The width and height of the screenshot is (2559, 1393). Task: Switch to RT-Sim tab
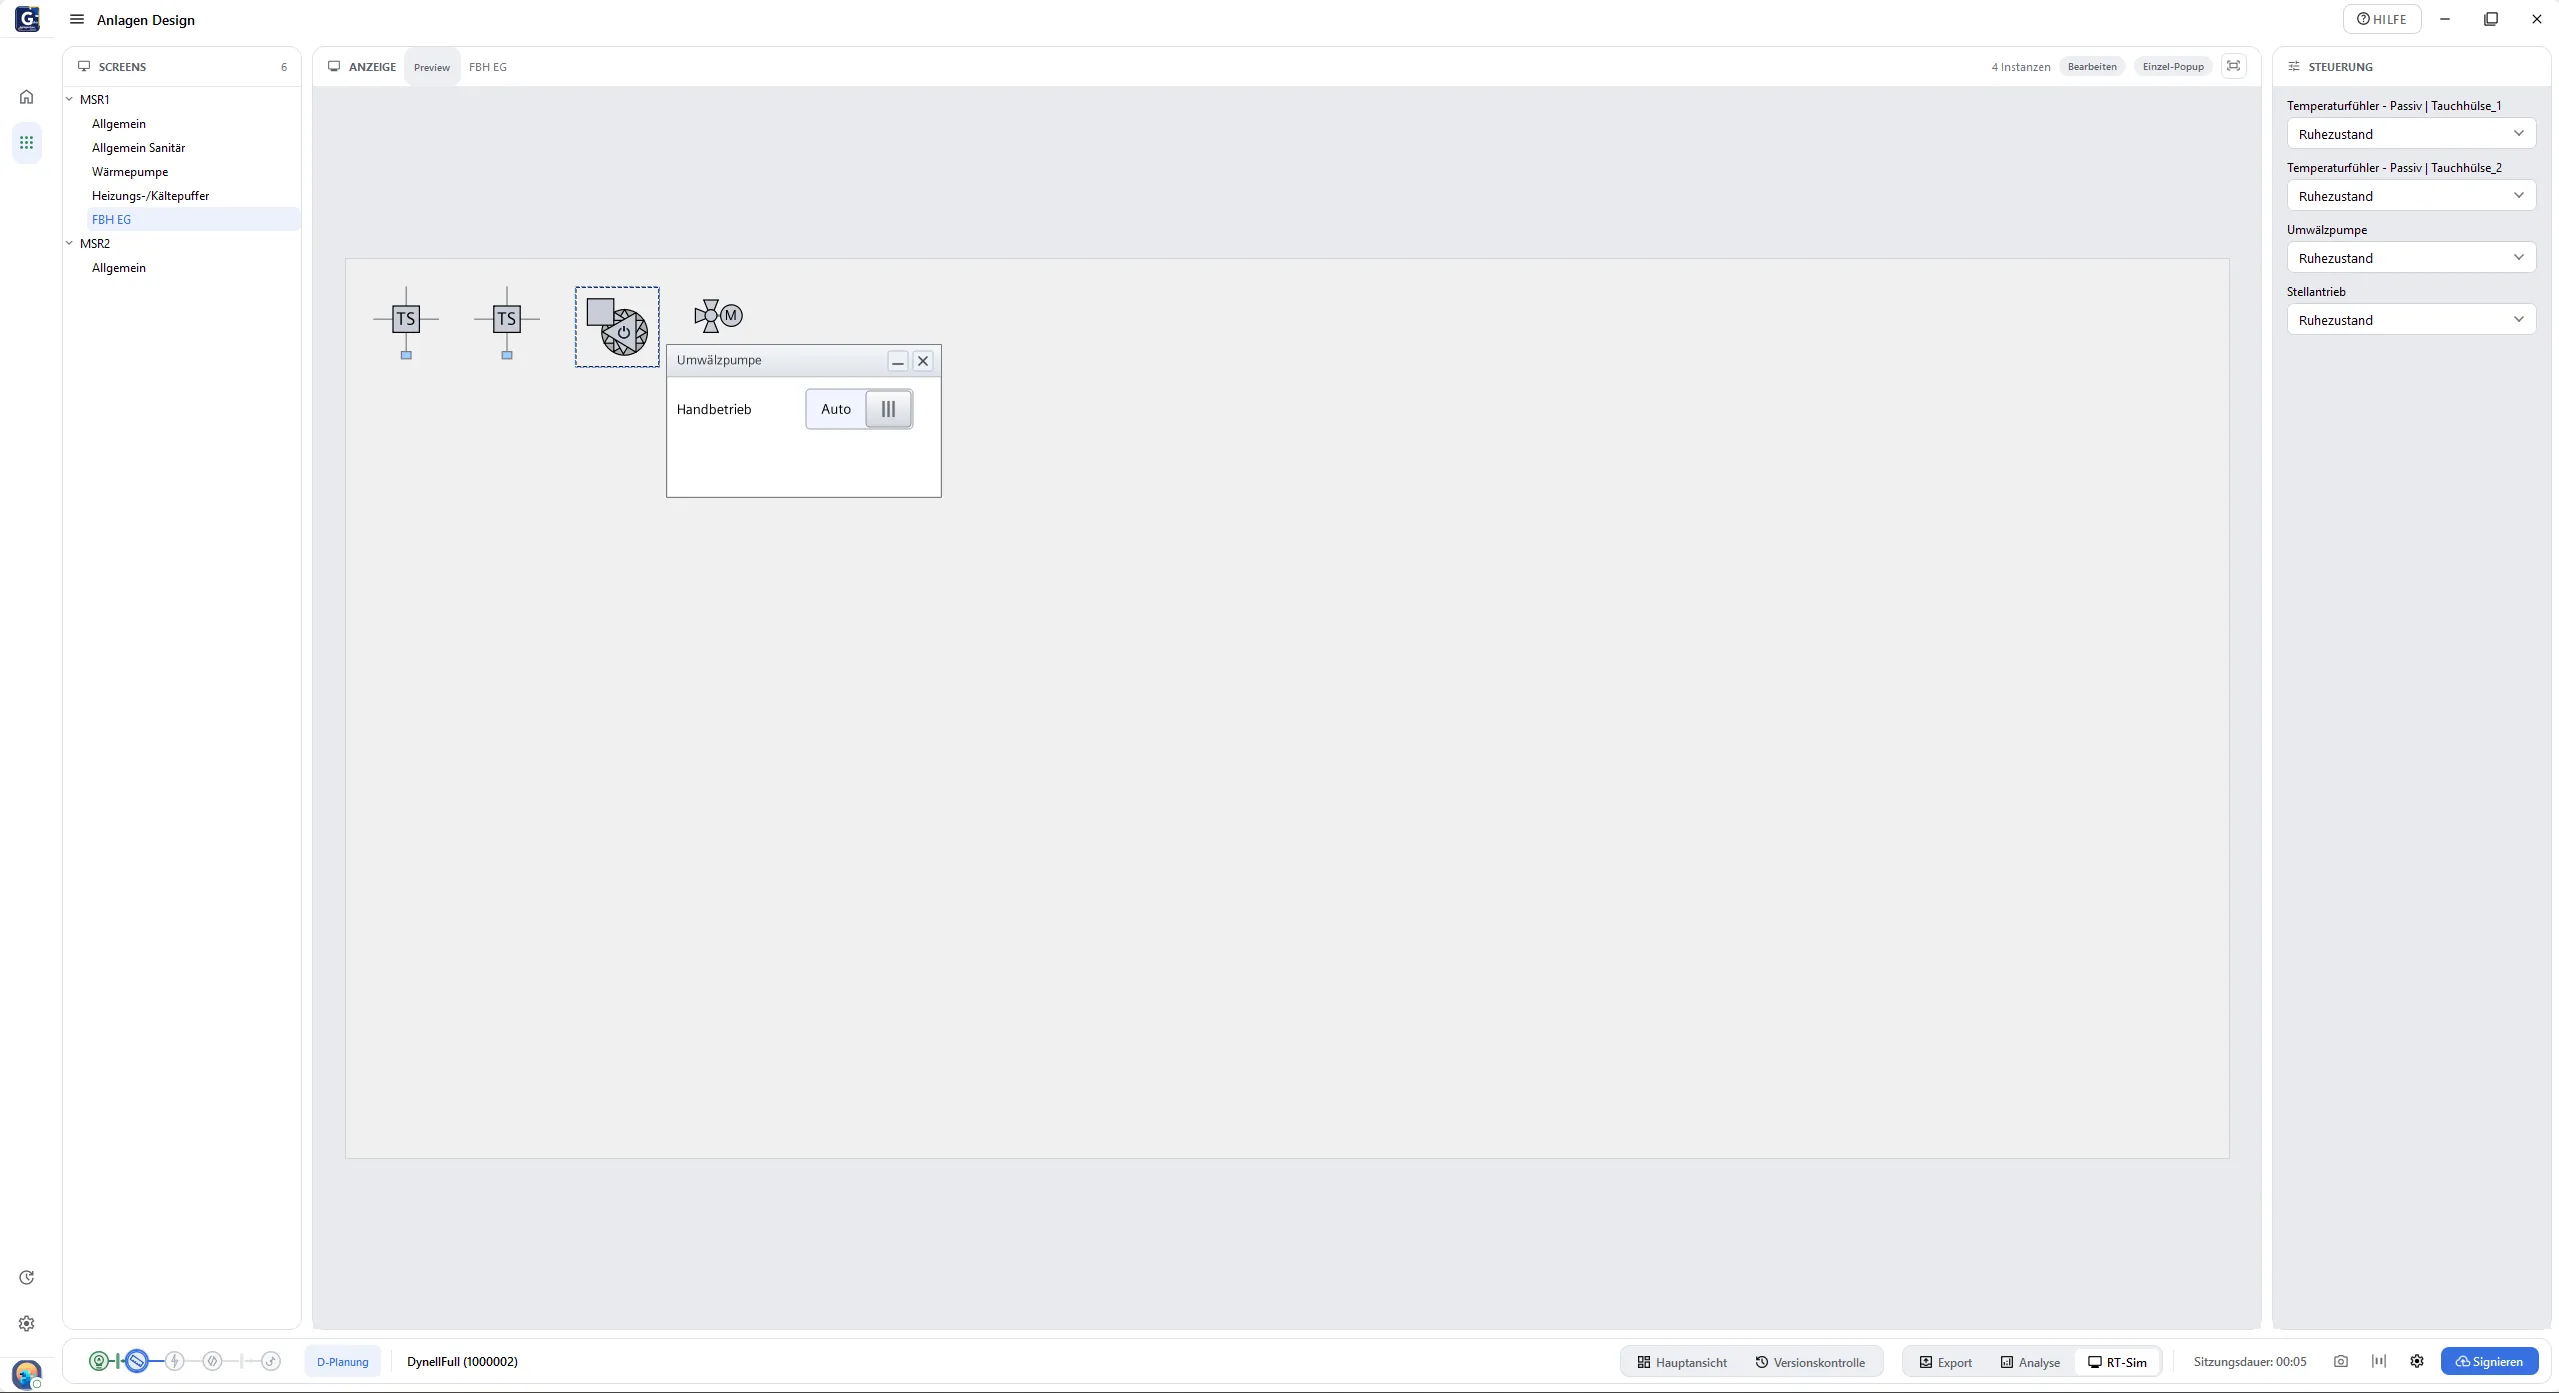click(x=2117, y=1362)
